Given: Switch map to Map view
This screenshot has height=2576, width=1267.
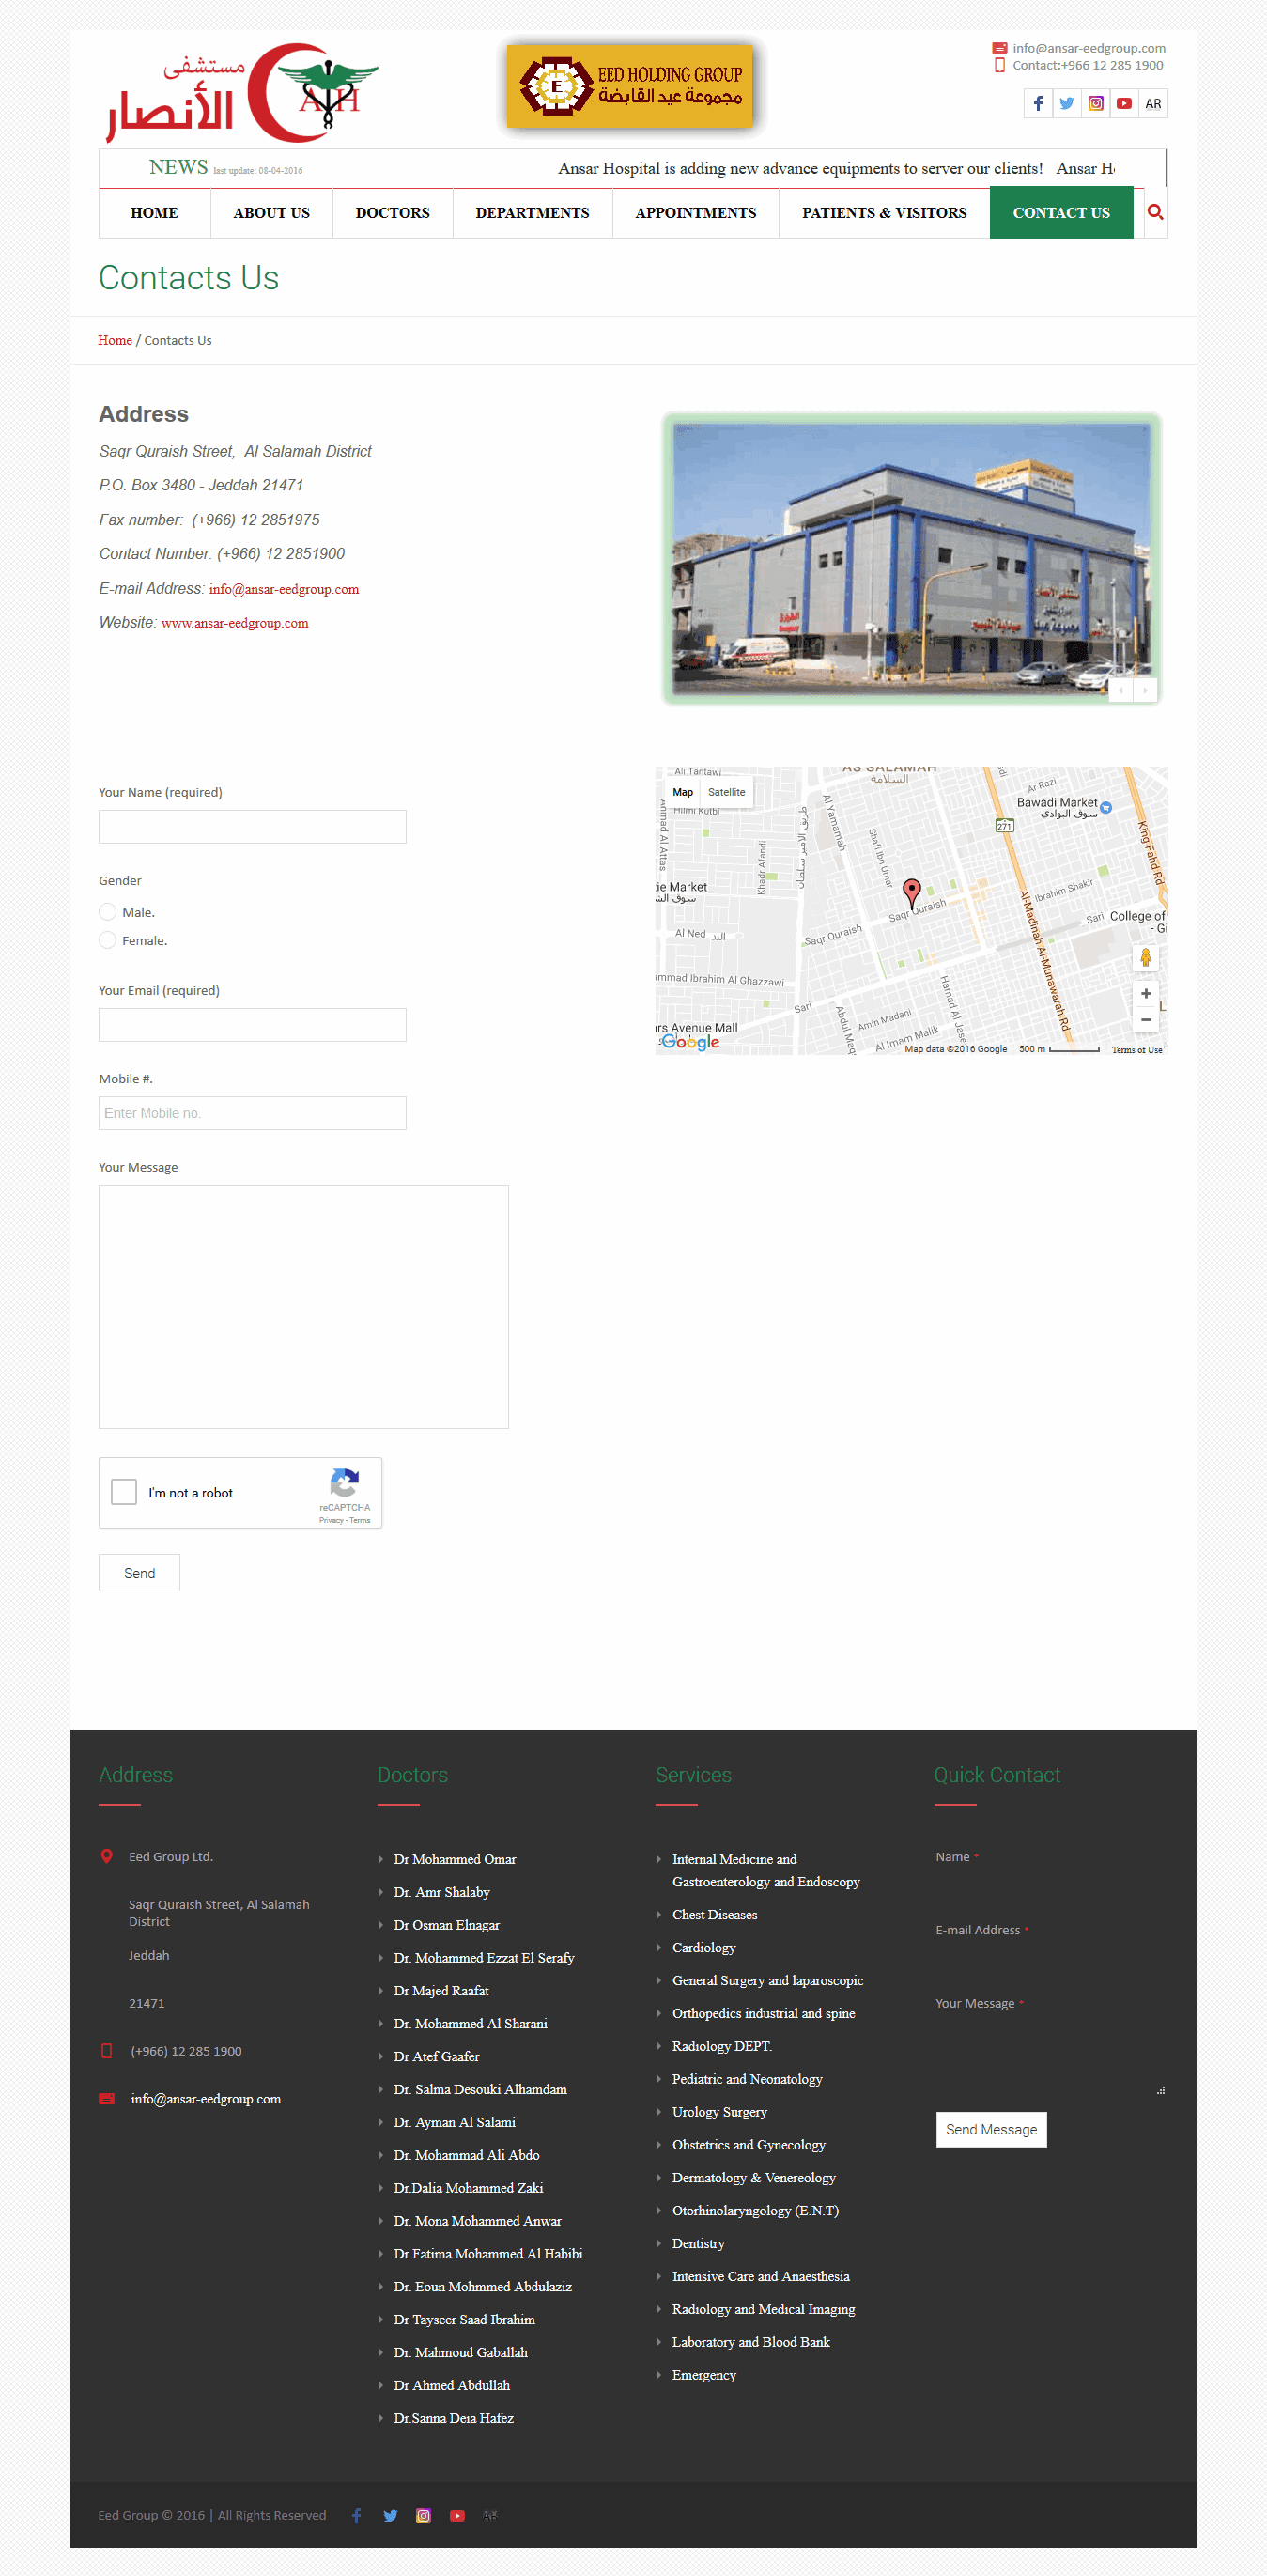Looking at the screenshot, I should click(x=683, y=792).
